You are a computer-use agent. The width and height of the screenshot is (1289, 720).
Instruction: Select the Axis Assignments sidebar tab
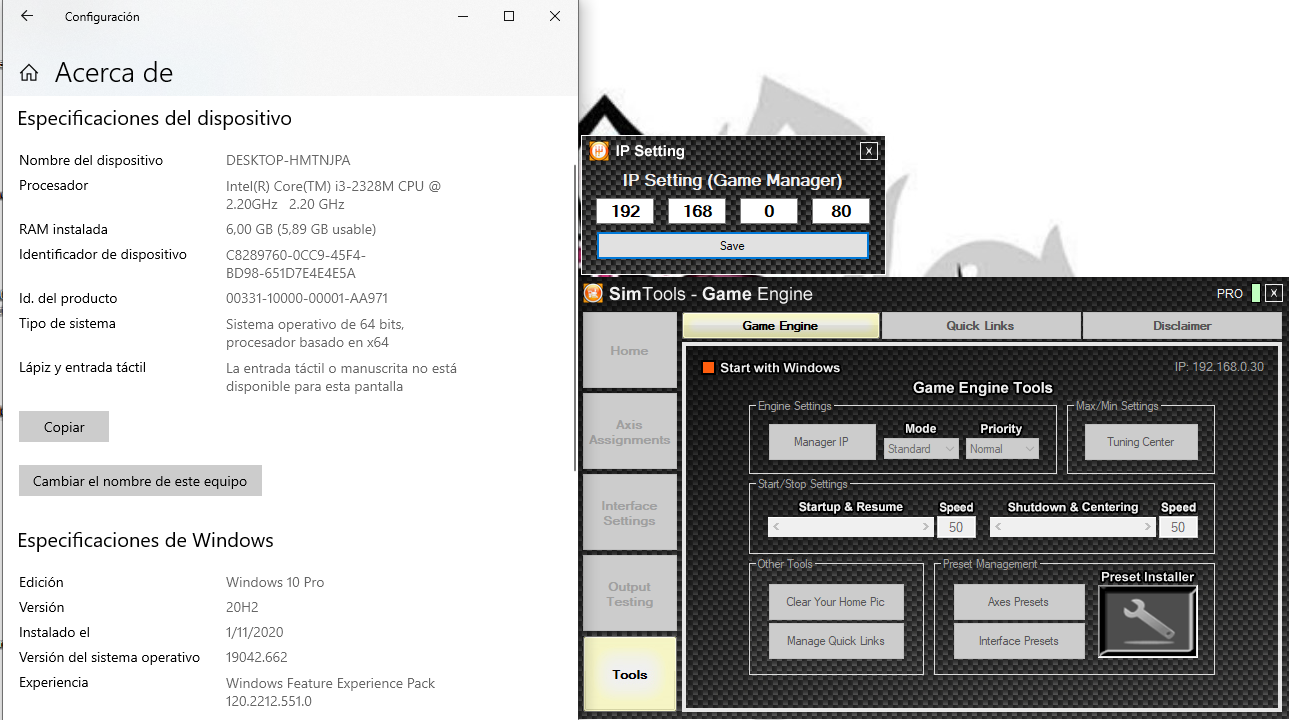point(629,432)
